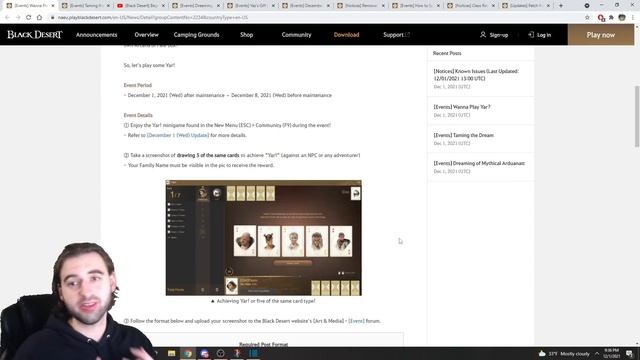Open the December 1 (Wed) Update link

point(178,135)
